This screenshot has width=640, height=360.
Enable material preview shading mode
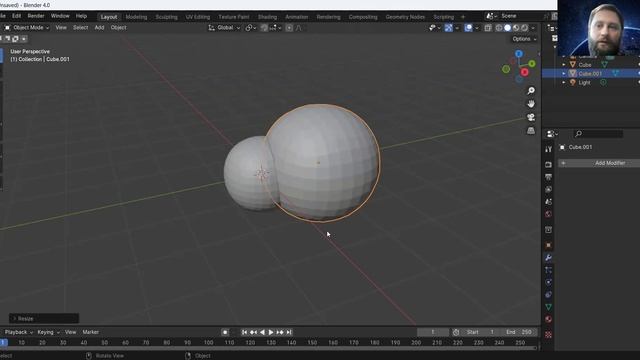(x=516, y=28)
